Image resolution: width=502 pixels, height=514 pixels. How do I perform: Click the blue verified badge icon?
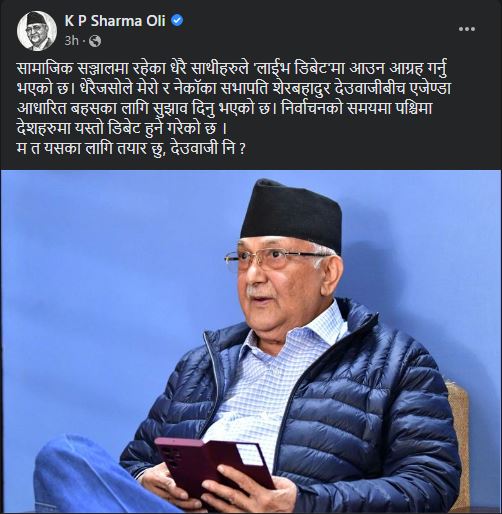177,21
